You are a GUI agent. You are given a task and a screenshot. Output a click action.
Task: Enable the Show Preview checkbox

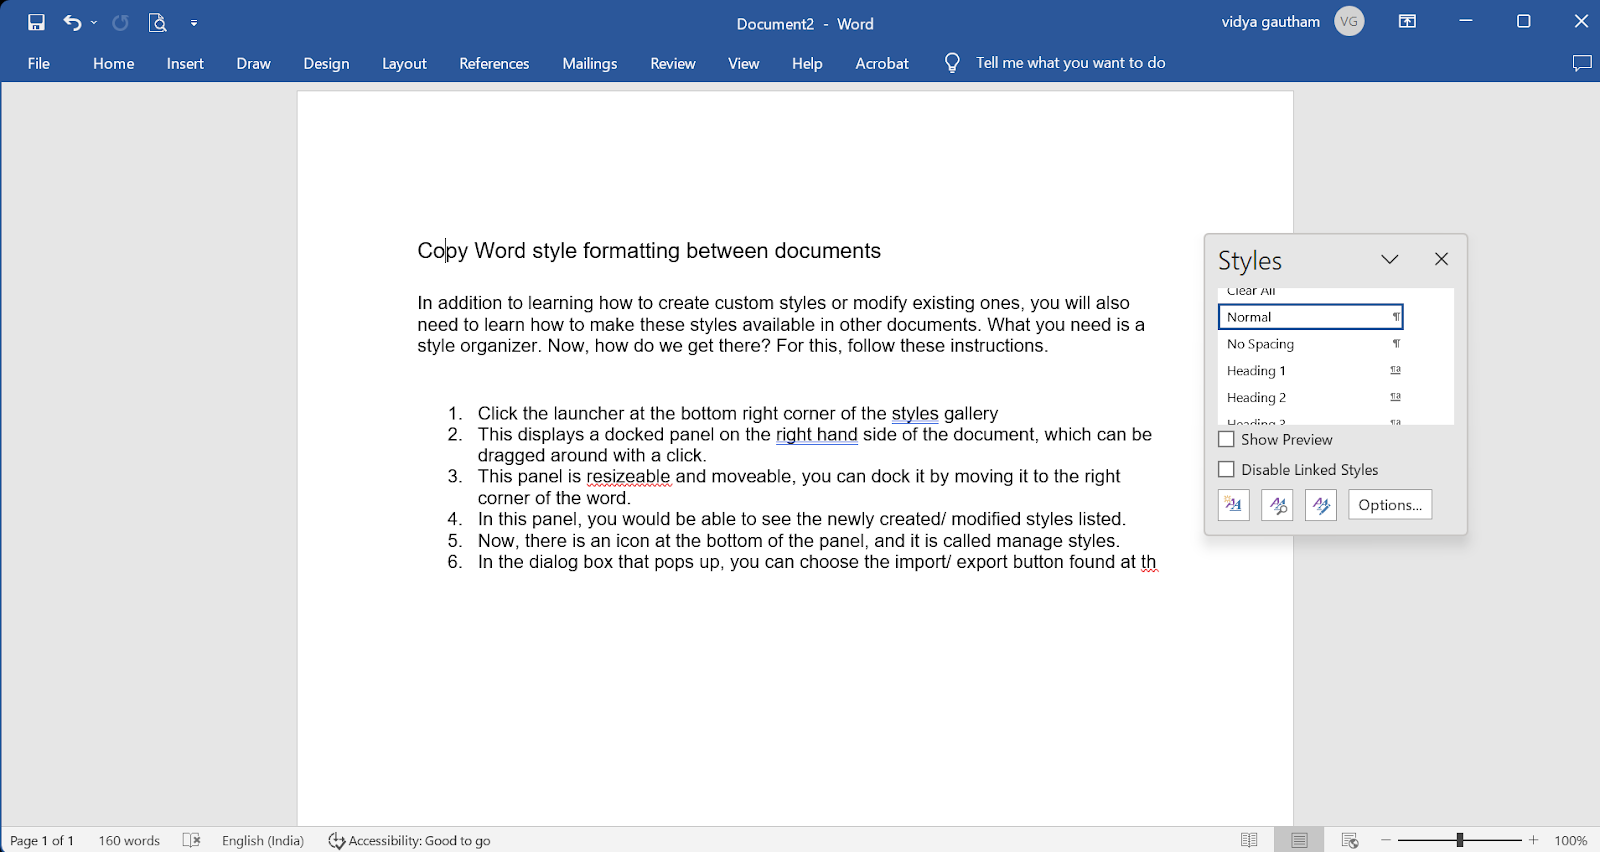1226,439
